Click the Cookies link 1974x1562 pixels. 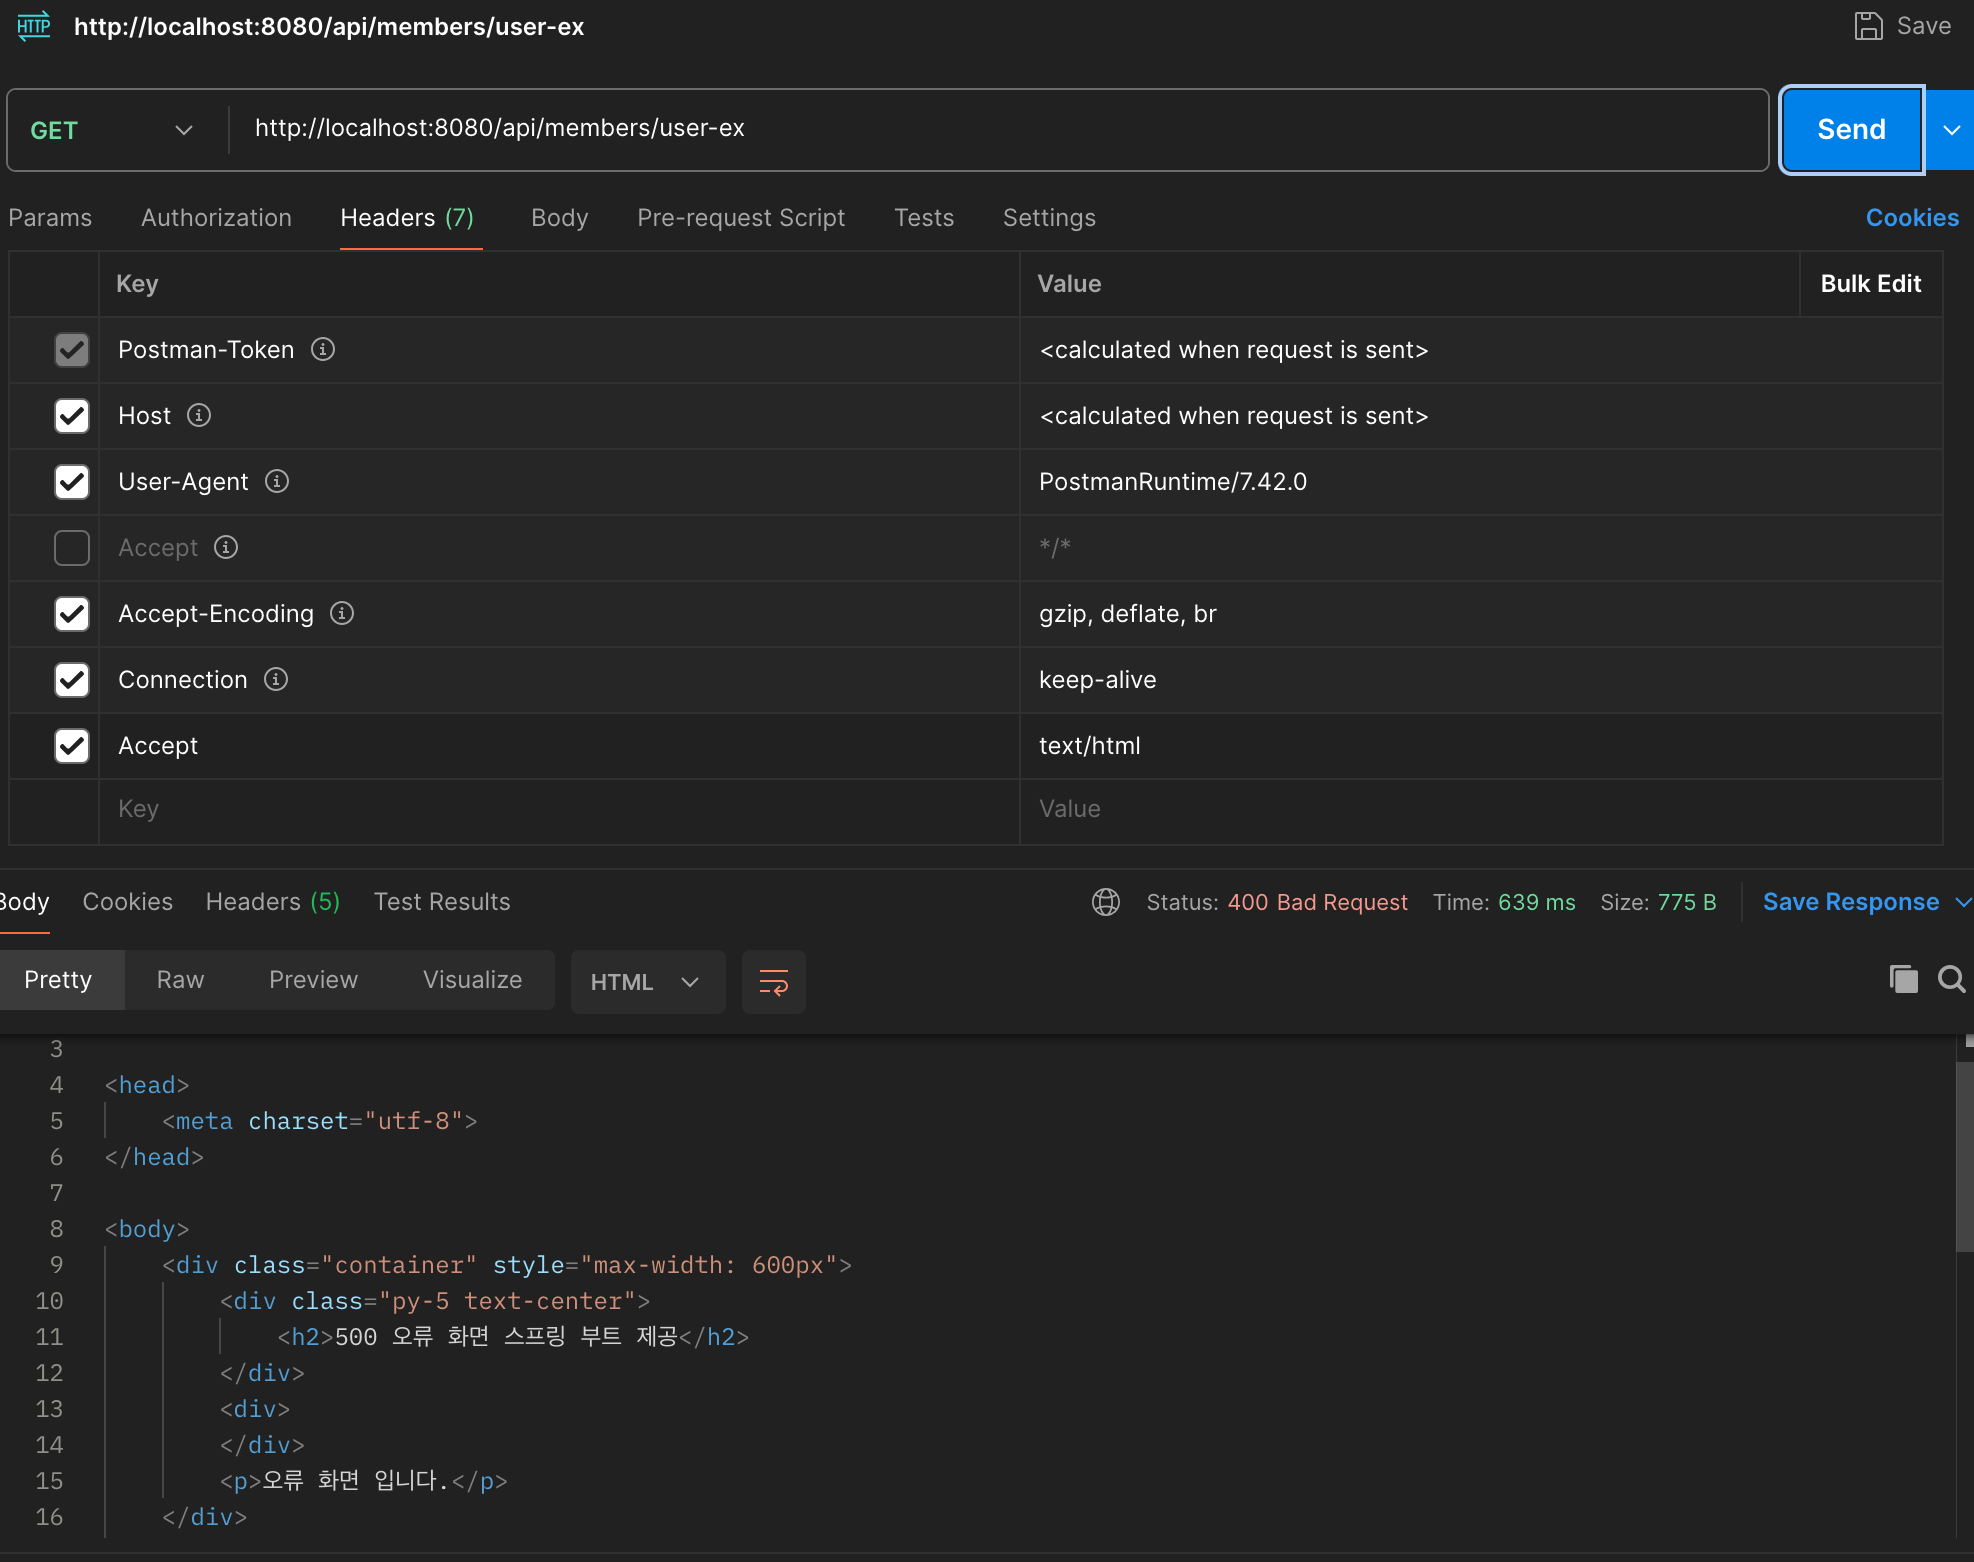pos(1911,218)
